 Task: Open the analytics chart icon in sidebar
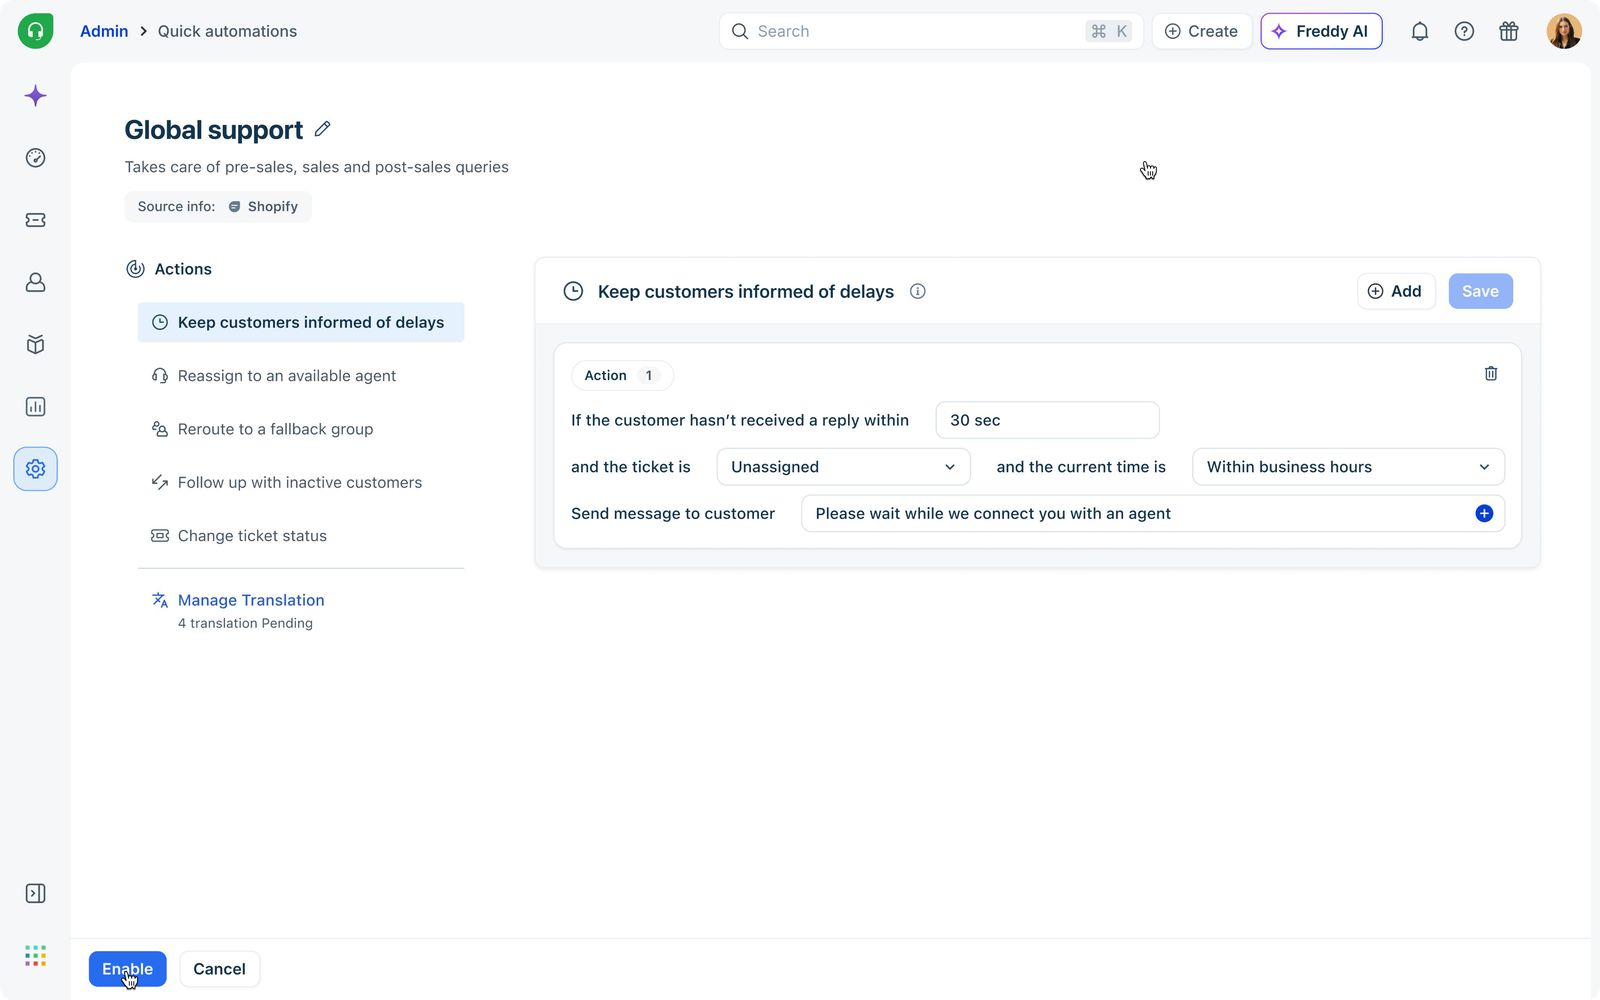tap(35, 407)
